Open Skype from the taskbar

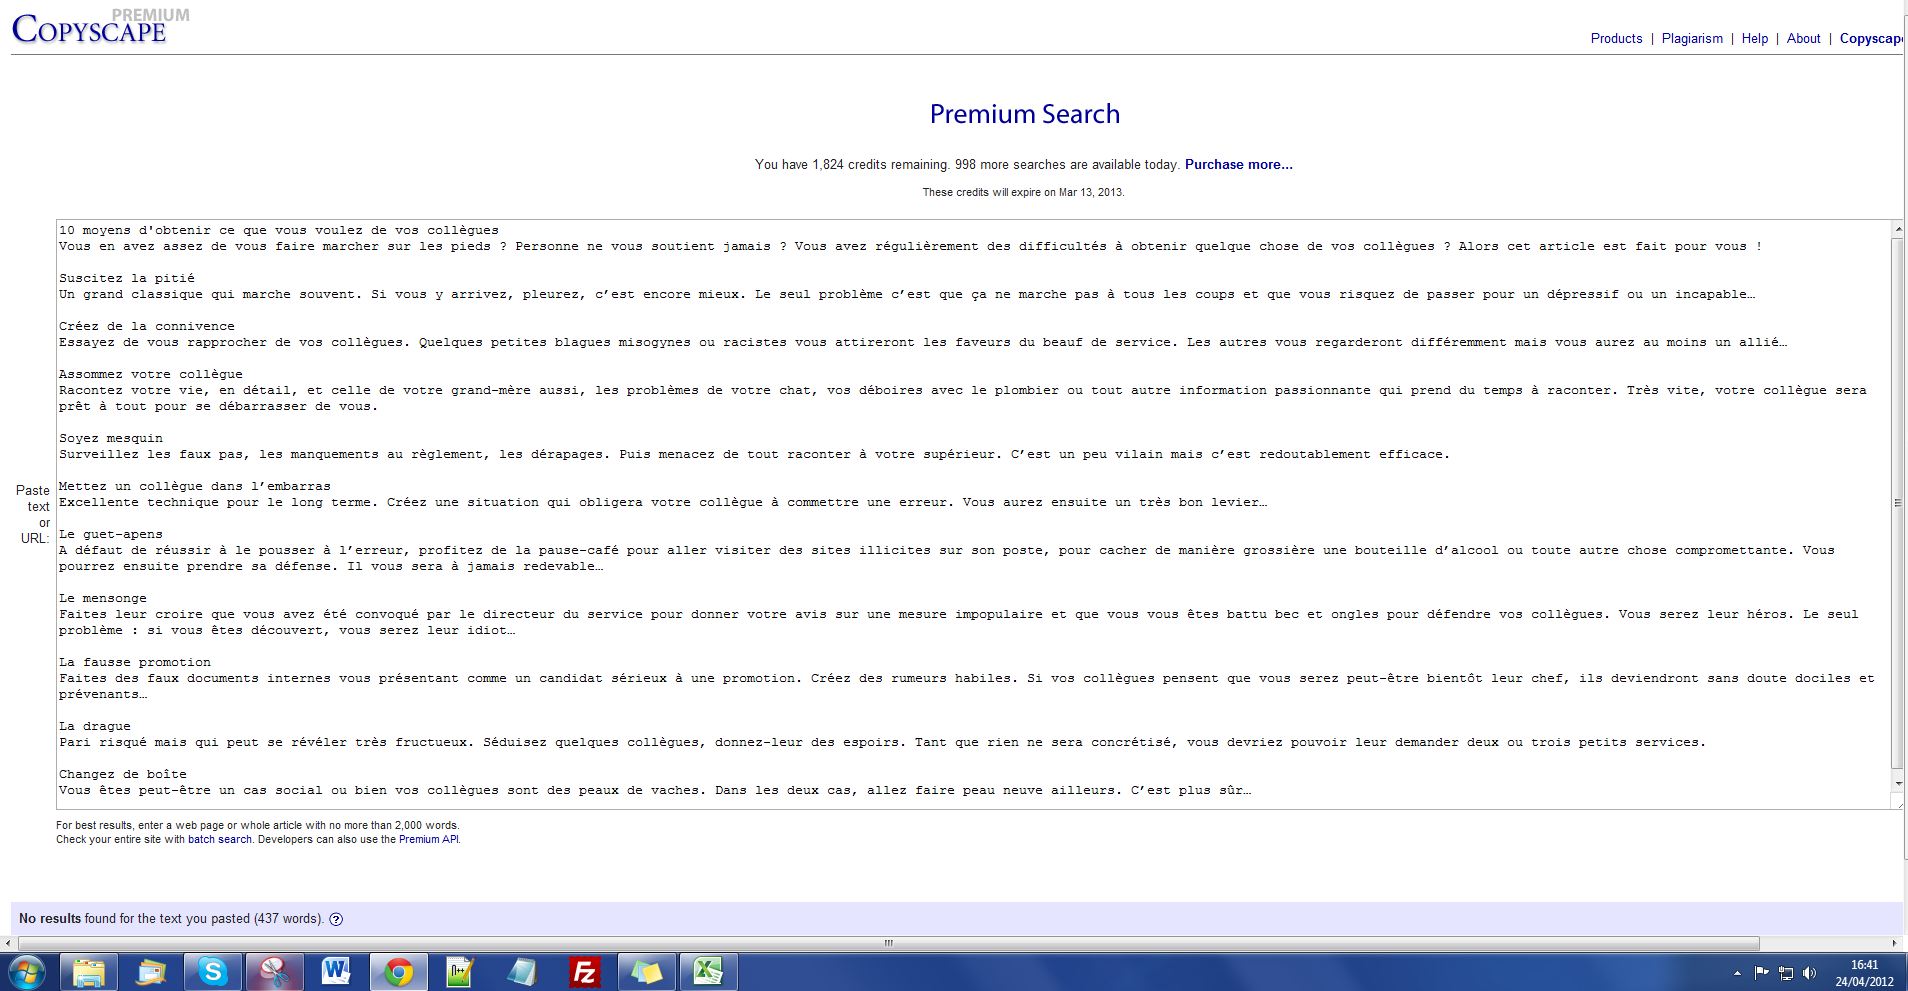pyautogui.click(x=213, y=971)
